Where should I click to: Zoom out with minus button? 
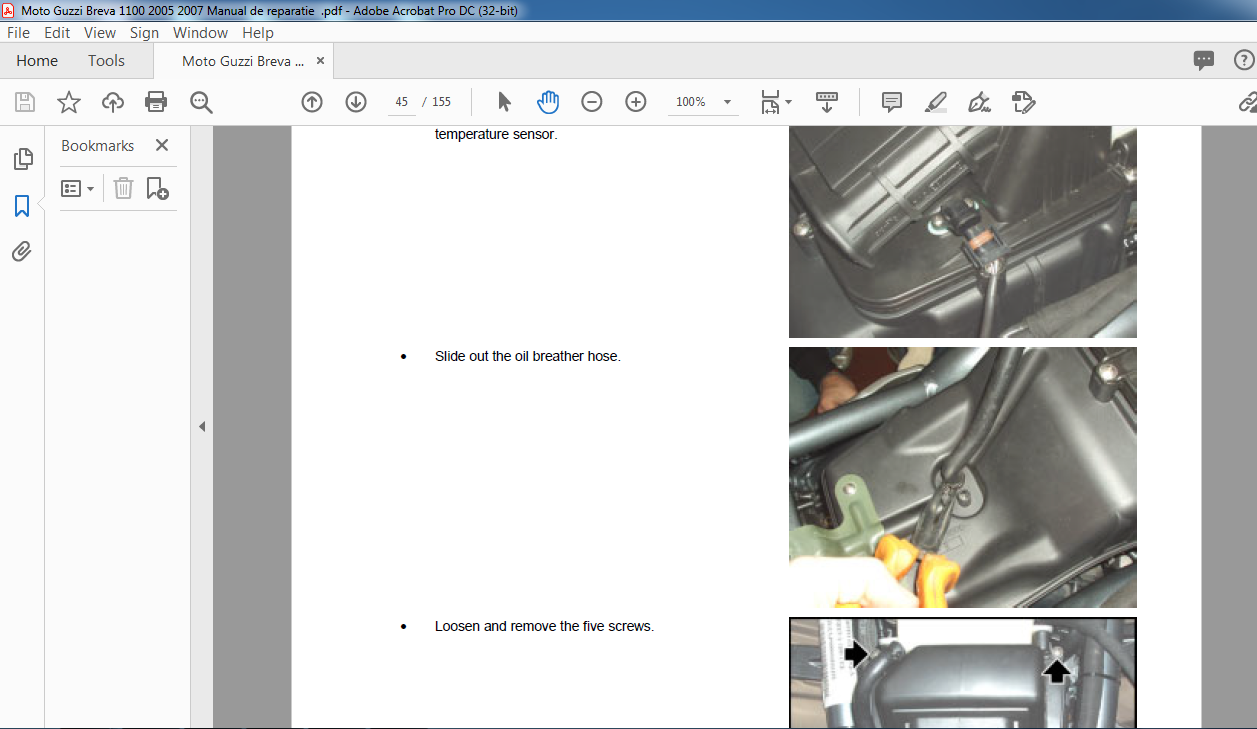pos(592,102)
